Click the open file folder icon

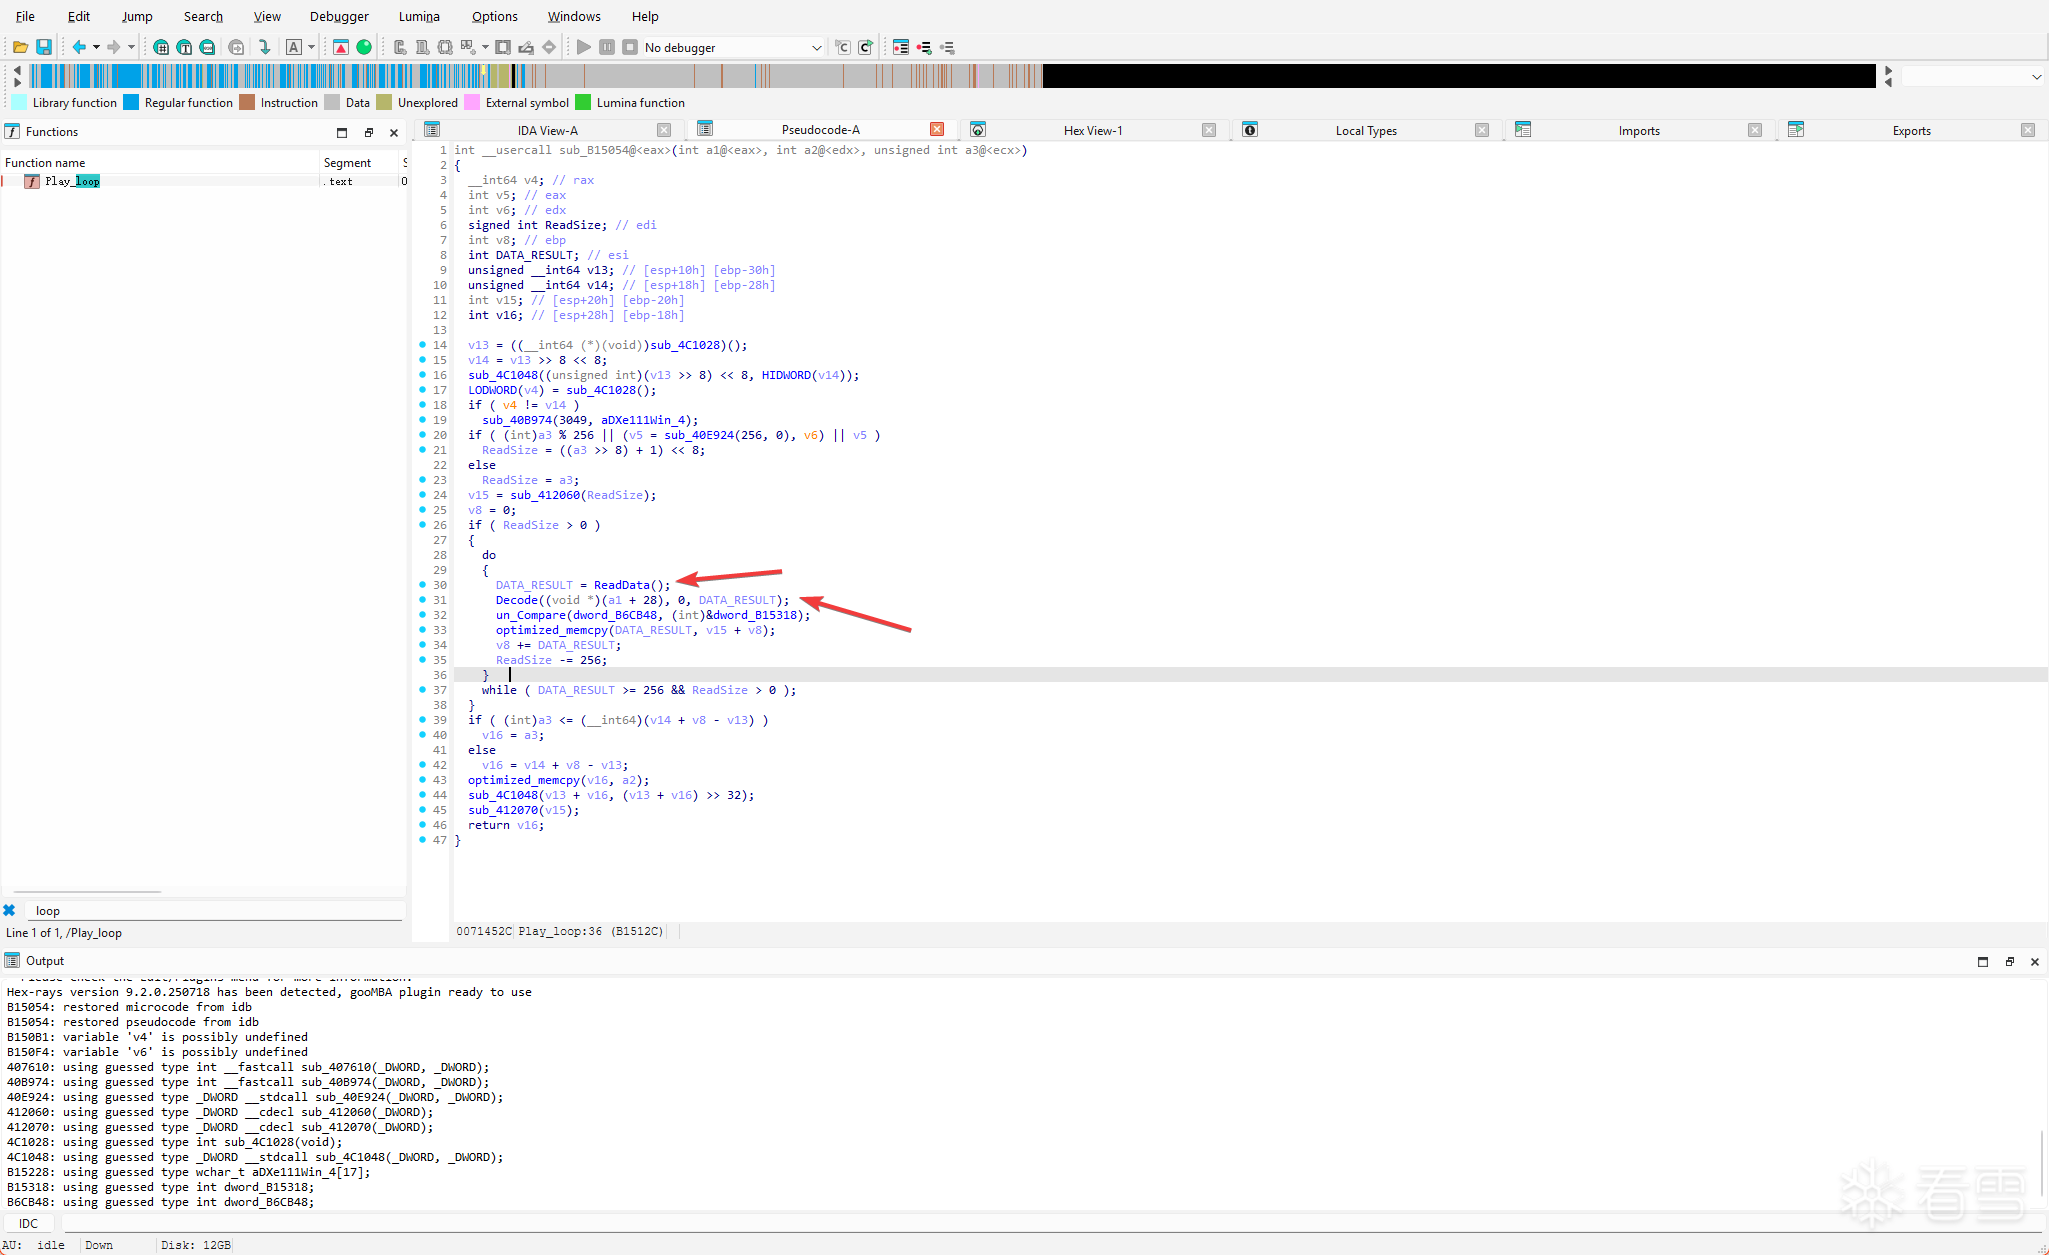point(20,47)
